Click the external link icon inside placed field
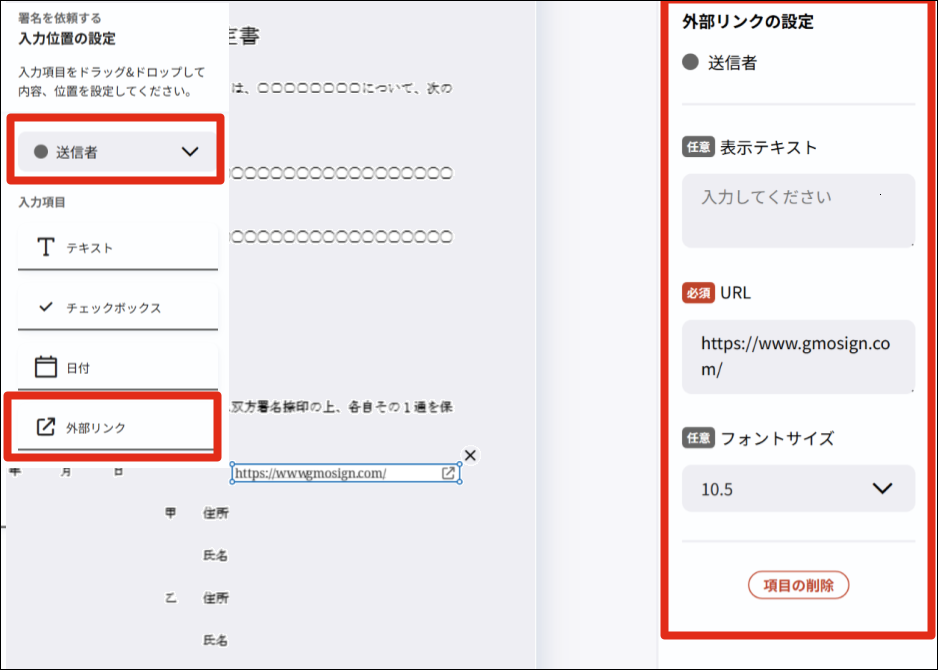 448,473
